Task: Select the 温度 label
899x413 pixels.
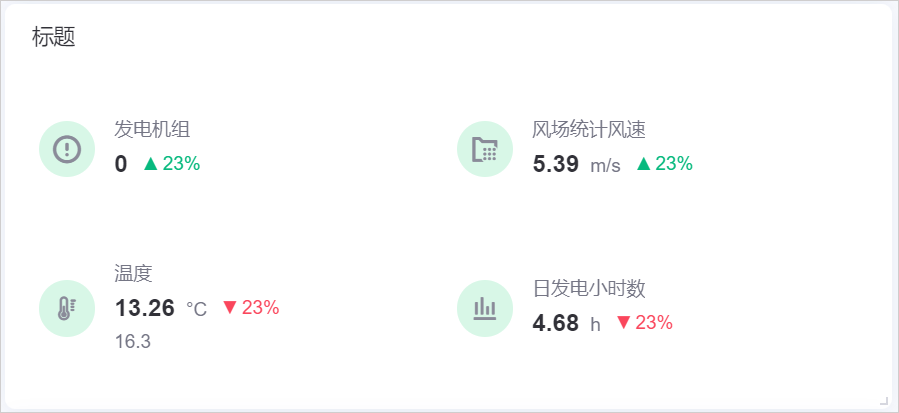Action: (x=133, y=274)
